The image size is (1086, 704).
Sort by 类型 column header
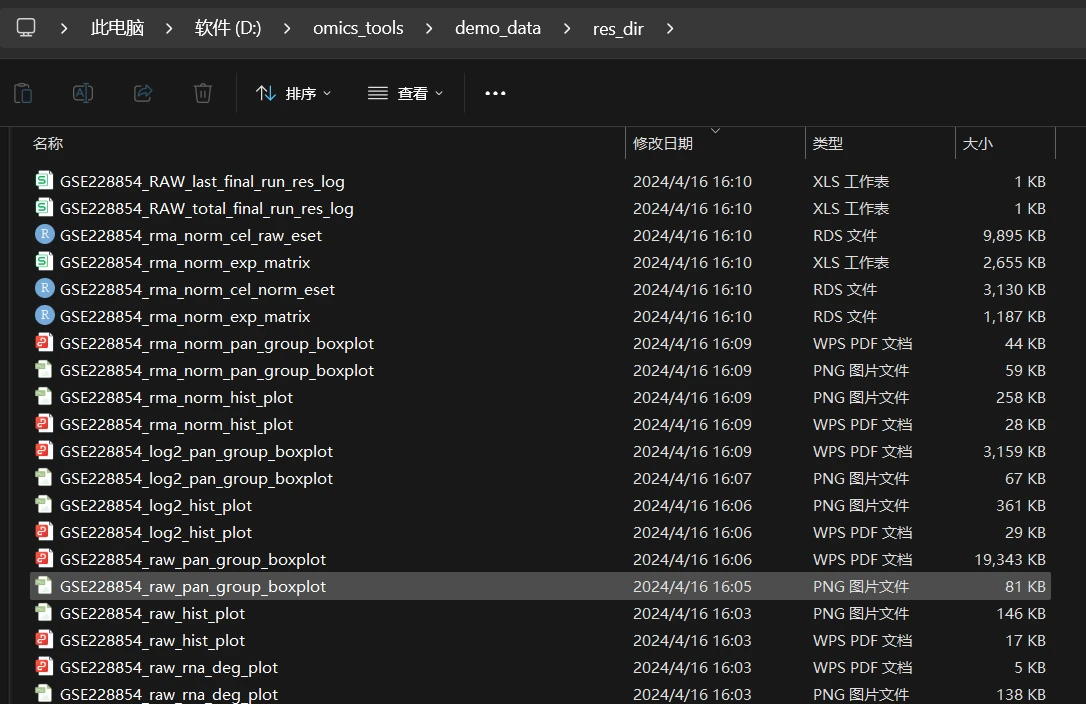click(x=828, y=143)
